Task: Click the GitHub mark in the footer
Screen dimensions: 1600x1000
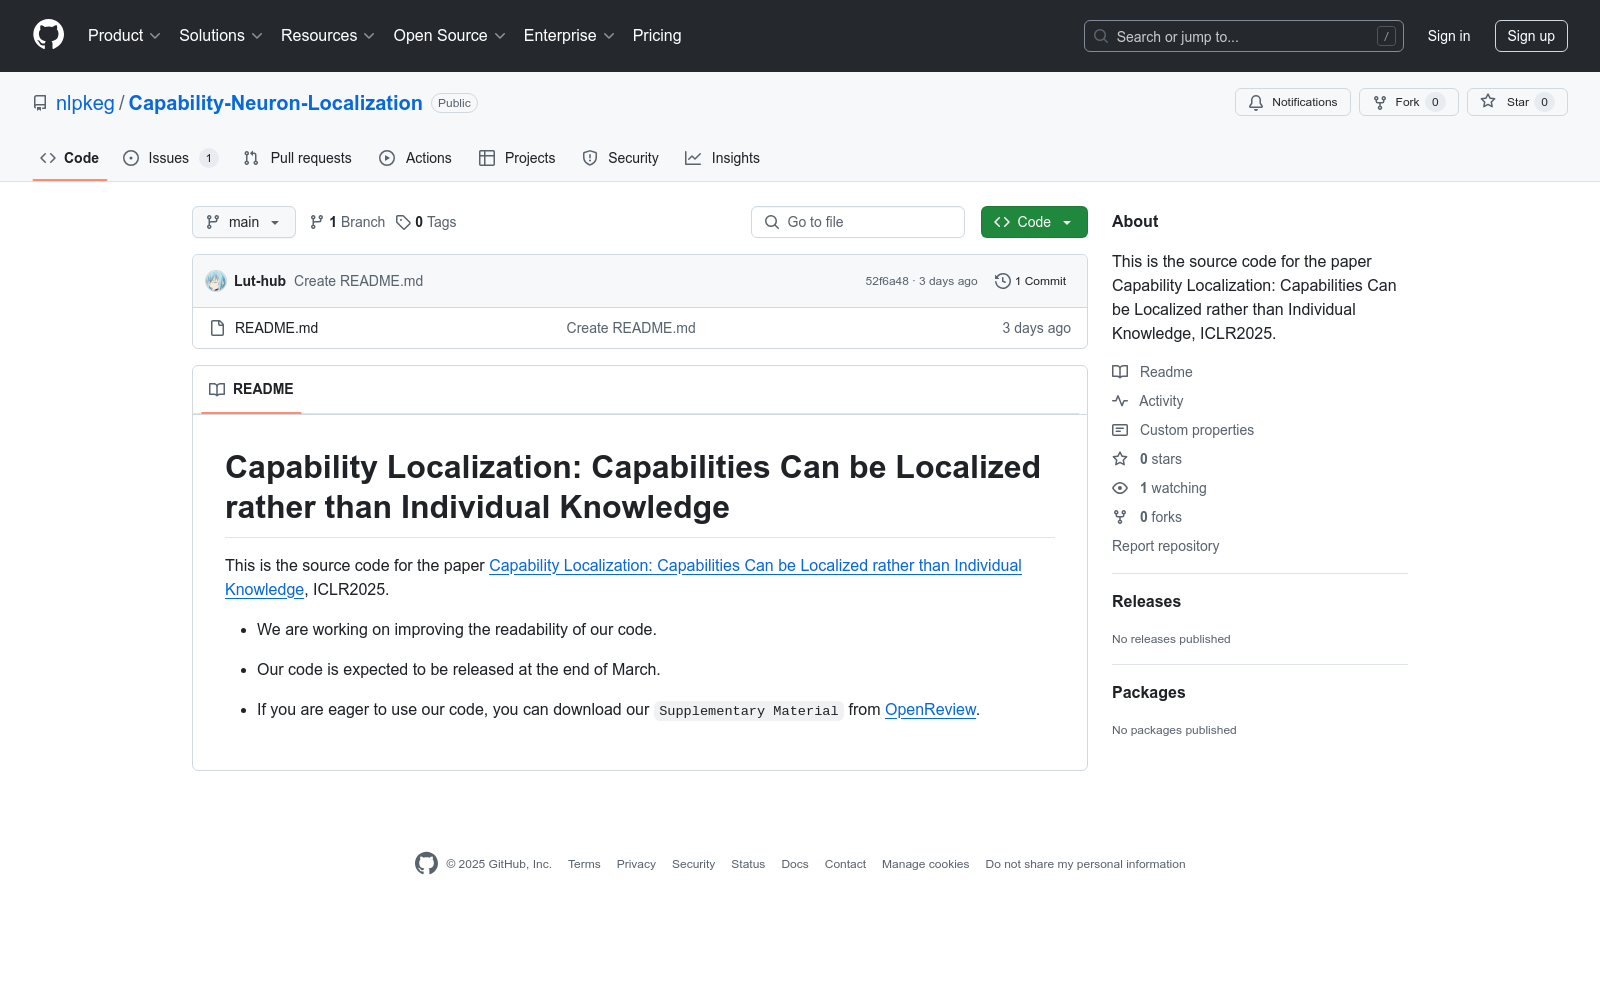Action: click(x=426, y=864)
